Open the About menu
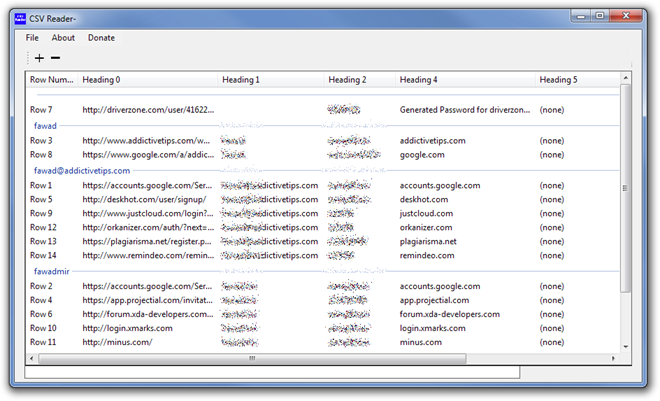Screen dimensions: 660x401 pyautogui.click(x=63, y=37)
